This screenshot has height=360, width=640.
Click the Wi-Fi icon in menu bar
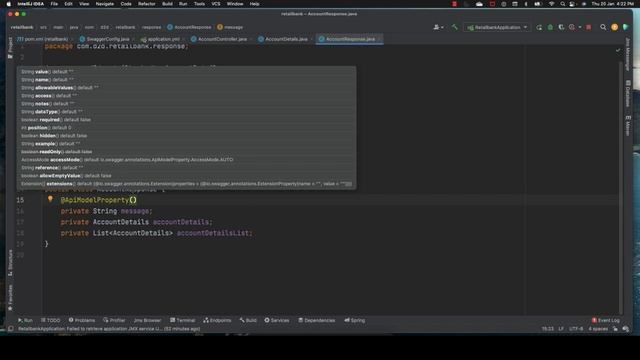551,4
